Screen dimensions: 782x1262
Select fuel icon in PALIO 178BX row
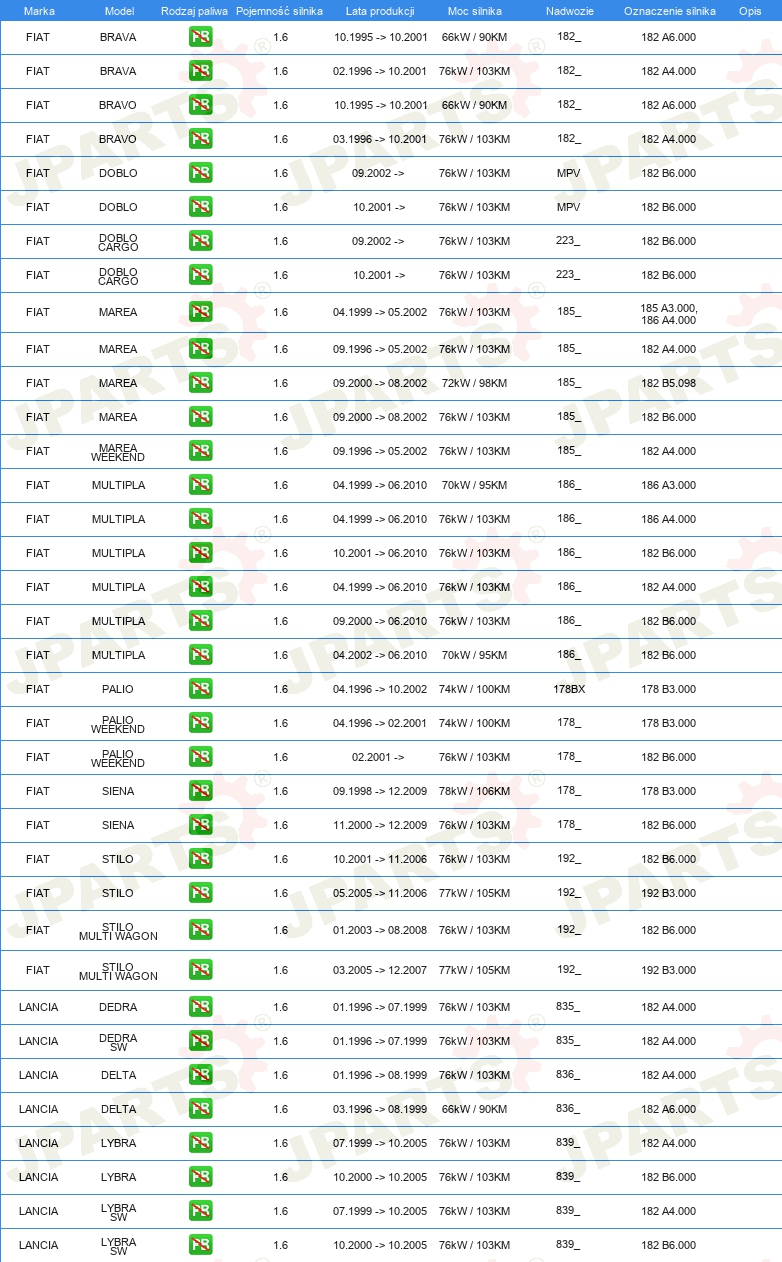click(x=200, y=689)
